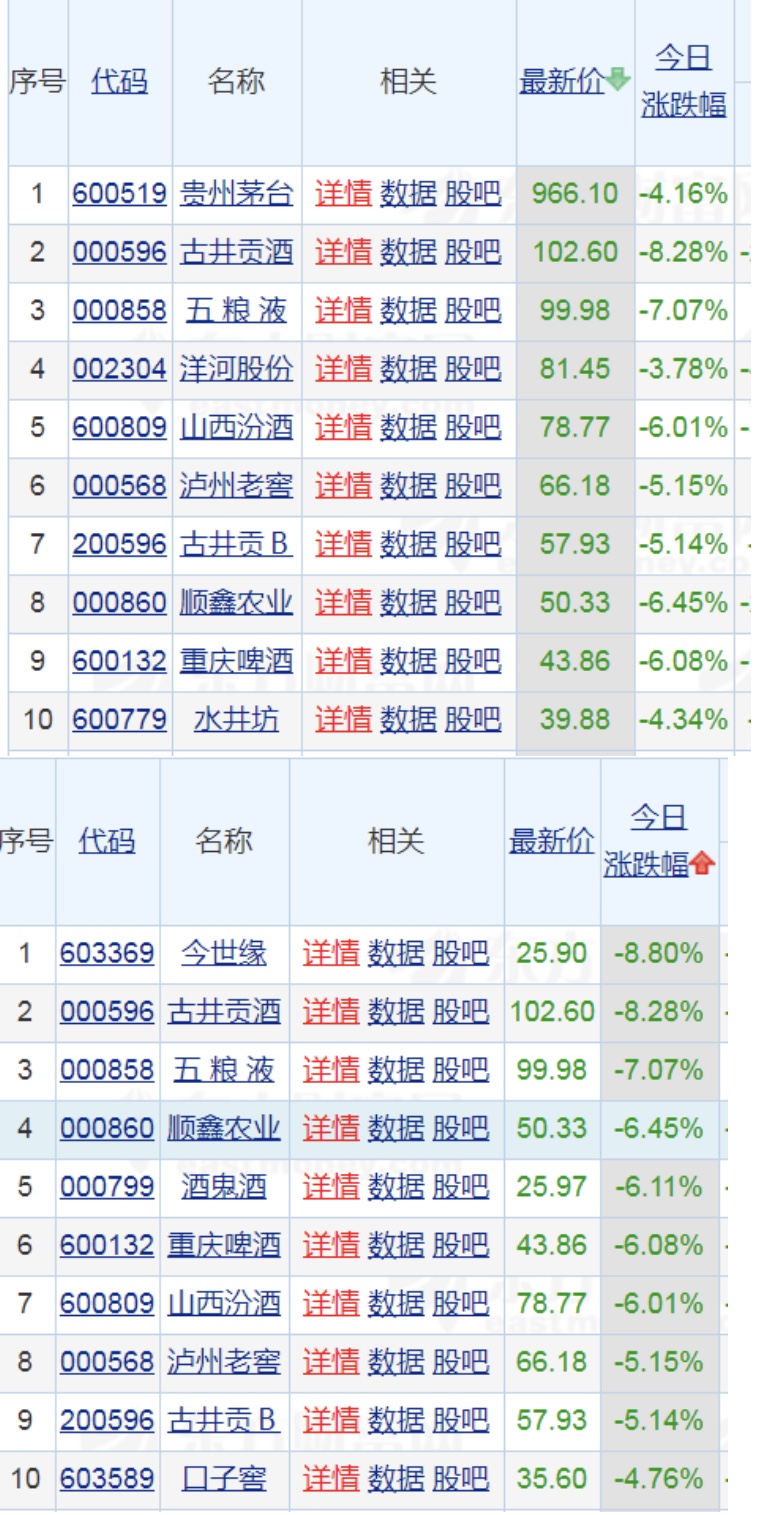
Task: Open 详情 for 口子窖
Action: click(x=331, y=1478)
